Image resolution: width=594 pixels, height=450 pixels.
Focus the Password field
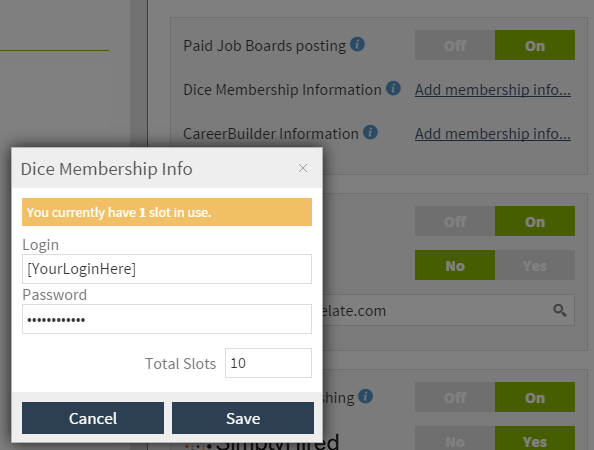(167, 319)
